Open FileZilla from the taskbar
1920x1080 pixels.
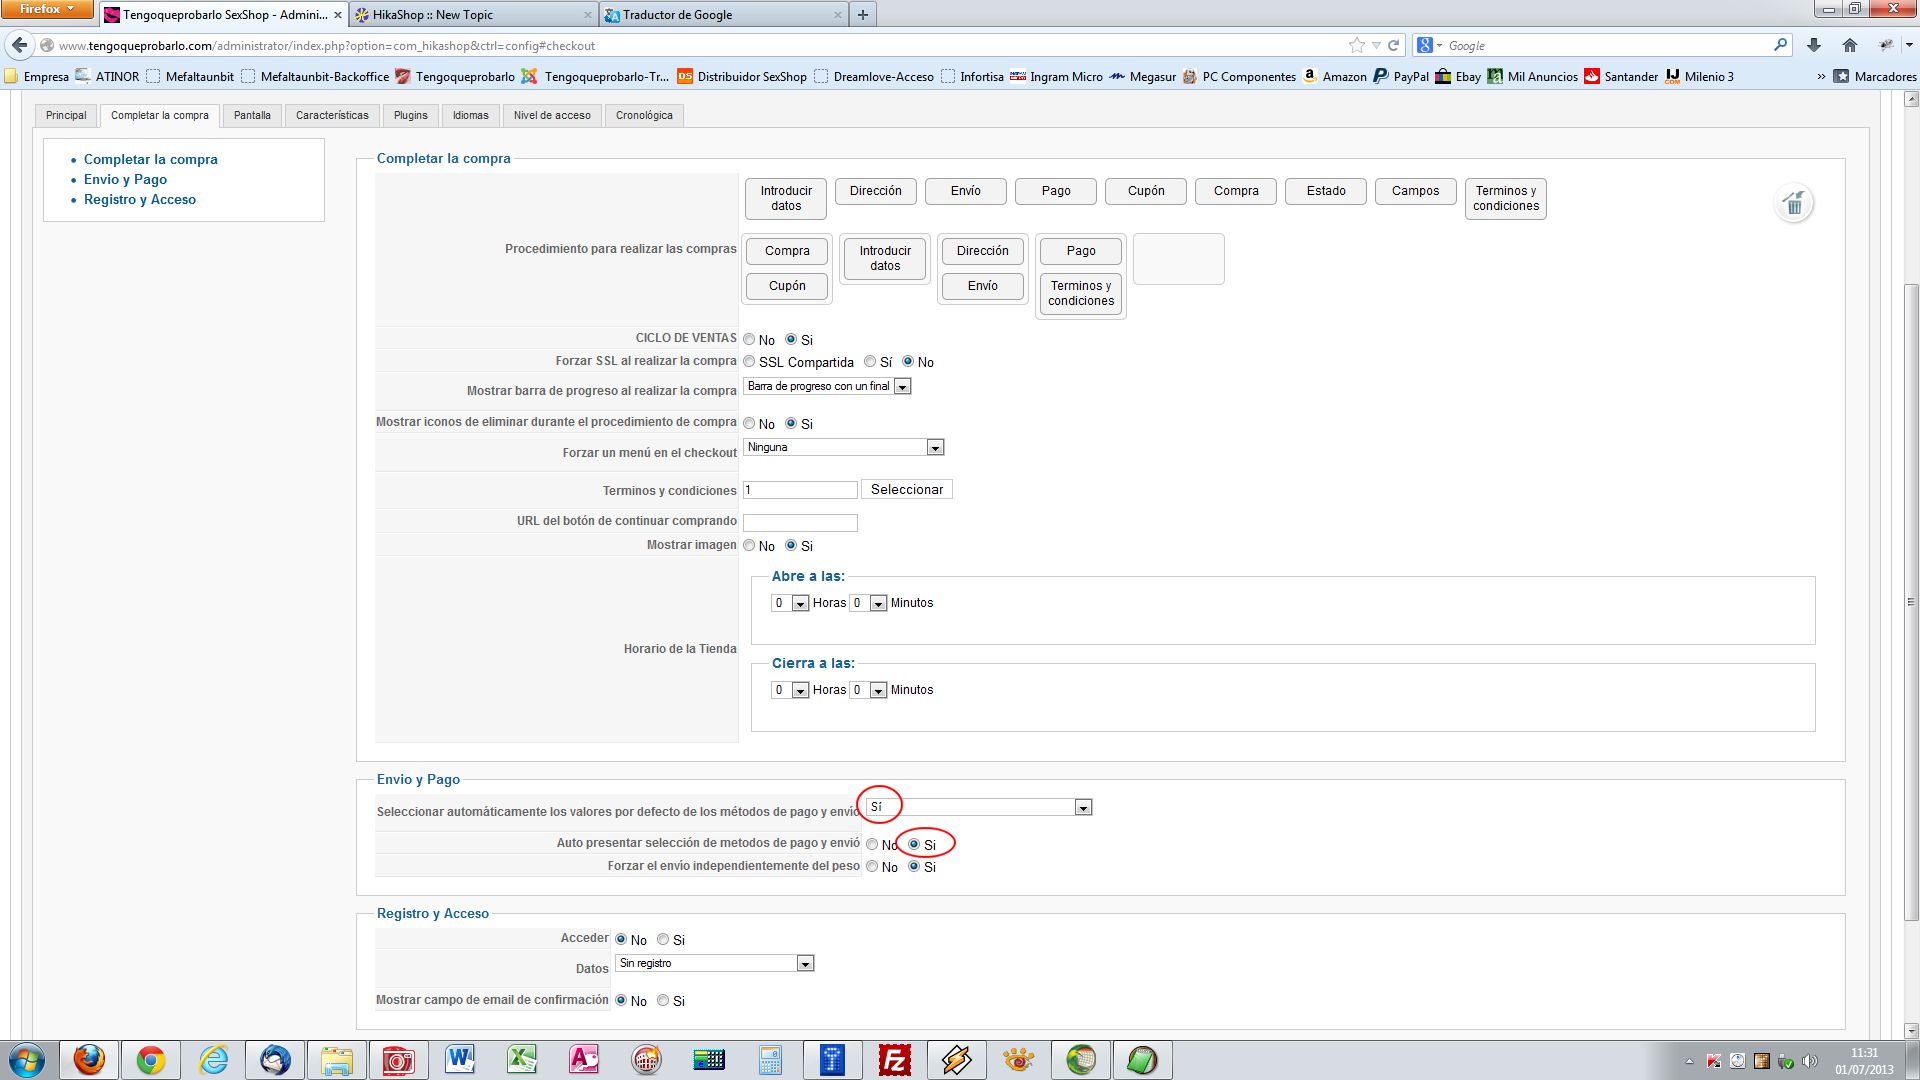click(894, 1059)
